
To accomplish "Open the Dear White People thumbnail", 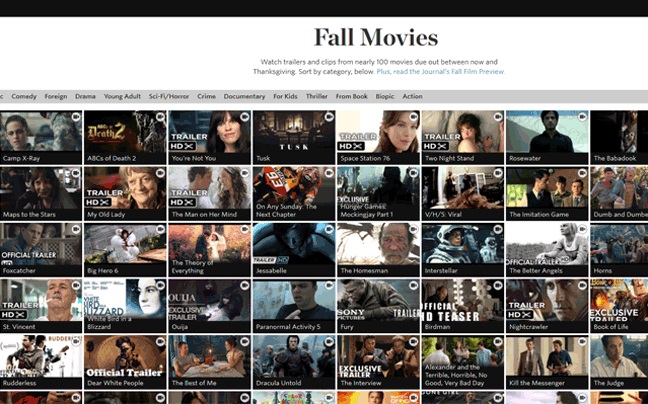I will click(125, 362).
